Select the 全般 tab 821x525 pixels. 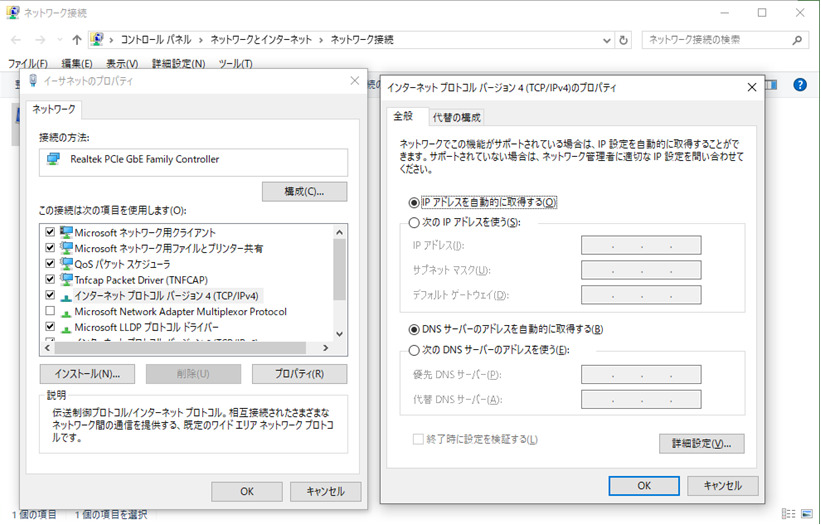(403, 116)
